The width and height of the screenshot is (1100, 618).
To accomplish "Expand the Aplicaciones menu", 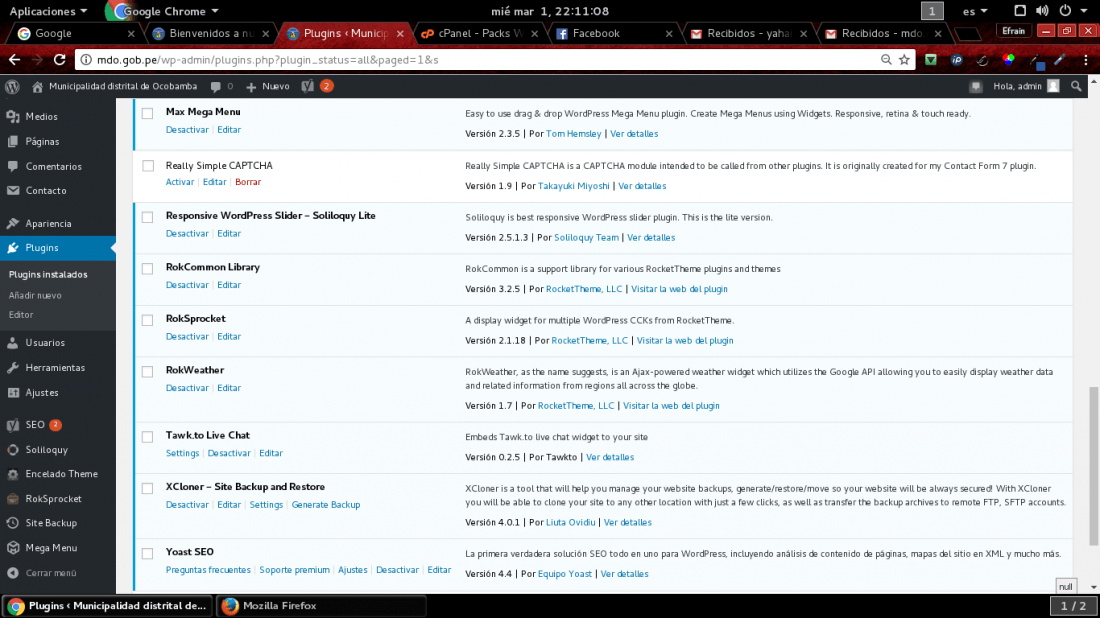I will (x=48, y=11).
